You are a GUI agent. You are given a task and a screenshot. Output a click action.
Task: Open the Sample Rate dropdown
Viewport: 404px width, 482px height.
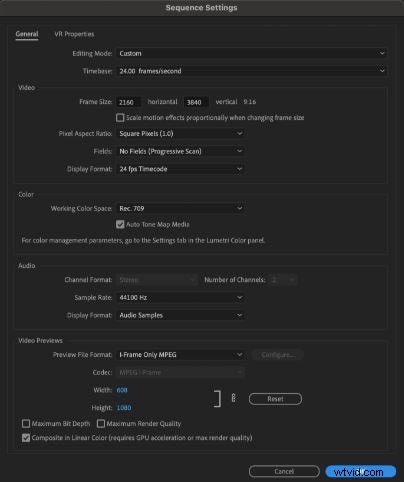(x=180, y=298)
